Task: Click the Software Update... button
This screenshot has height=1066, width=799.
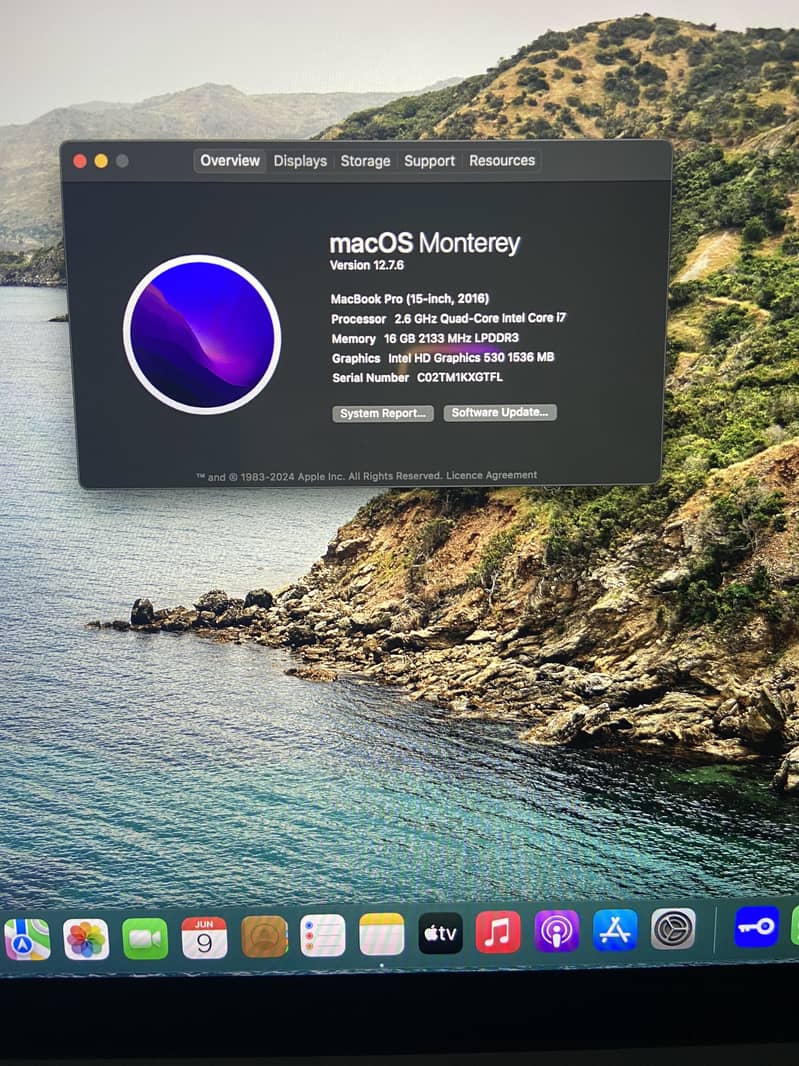Action: 500,412
